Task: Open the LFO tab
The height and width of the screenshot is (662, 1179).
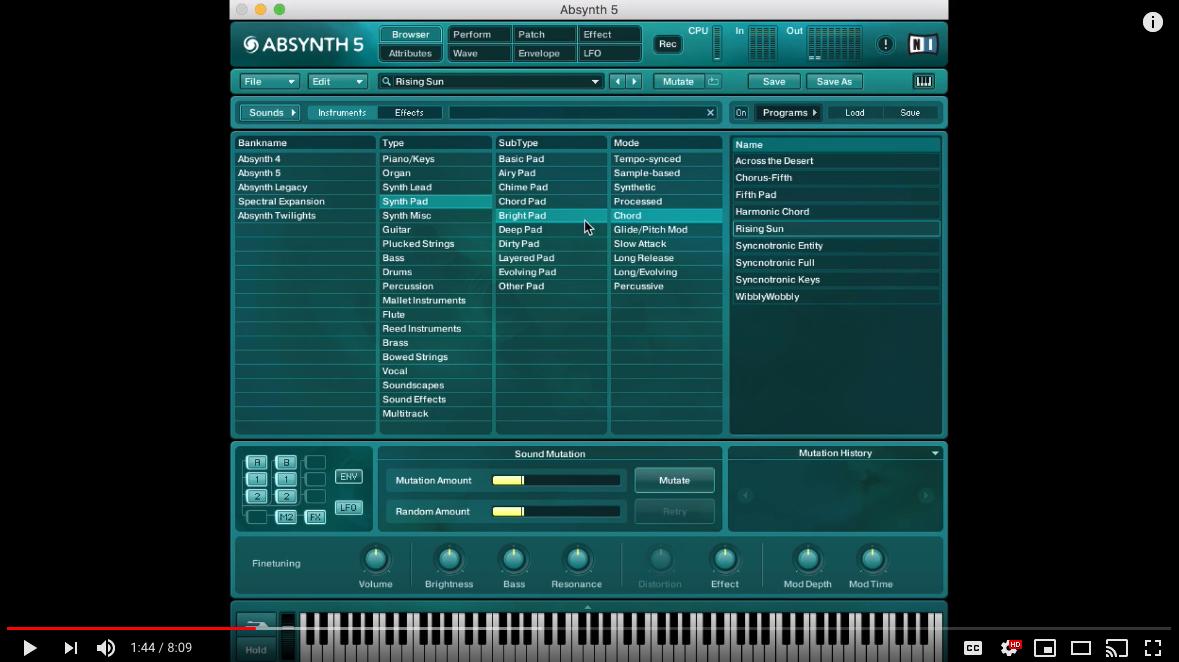Action: pyautogui.click(x=610, y=53)
